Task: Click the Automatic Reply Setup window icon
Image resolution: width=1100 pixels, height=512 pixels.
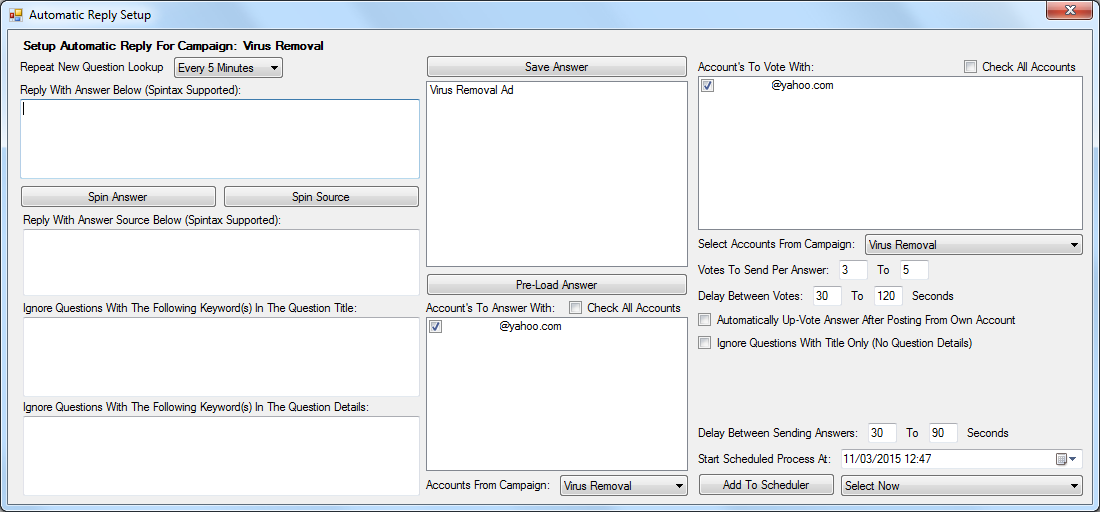Action: tap(15, 14)
